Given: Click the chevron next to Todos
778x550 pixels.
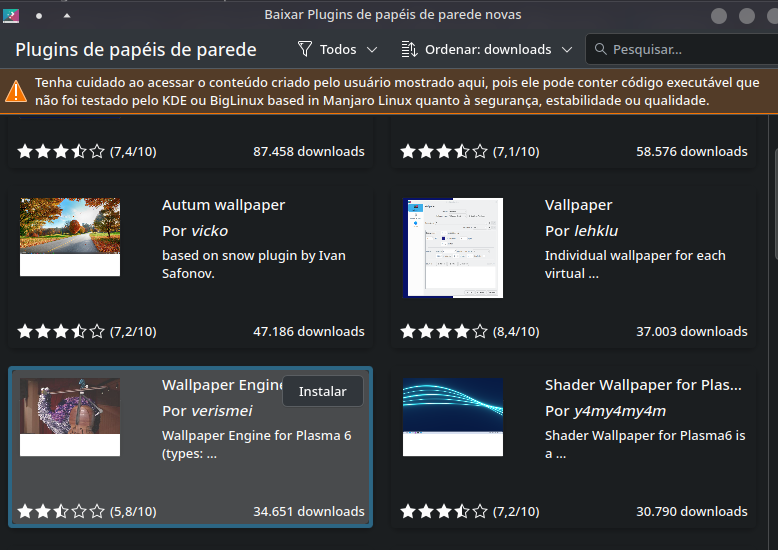Looking at the screenshot, I should [x=372, y=49].
